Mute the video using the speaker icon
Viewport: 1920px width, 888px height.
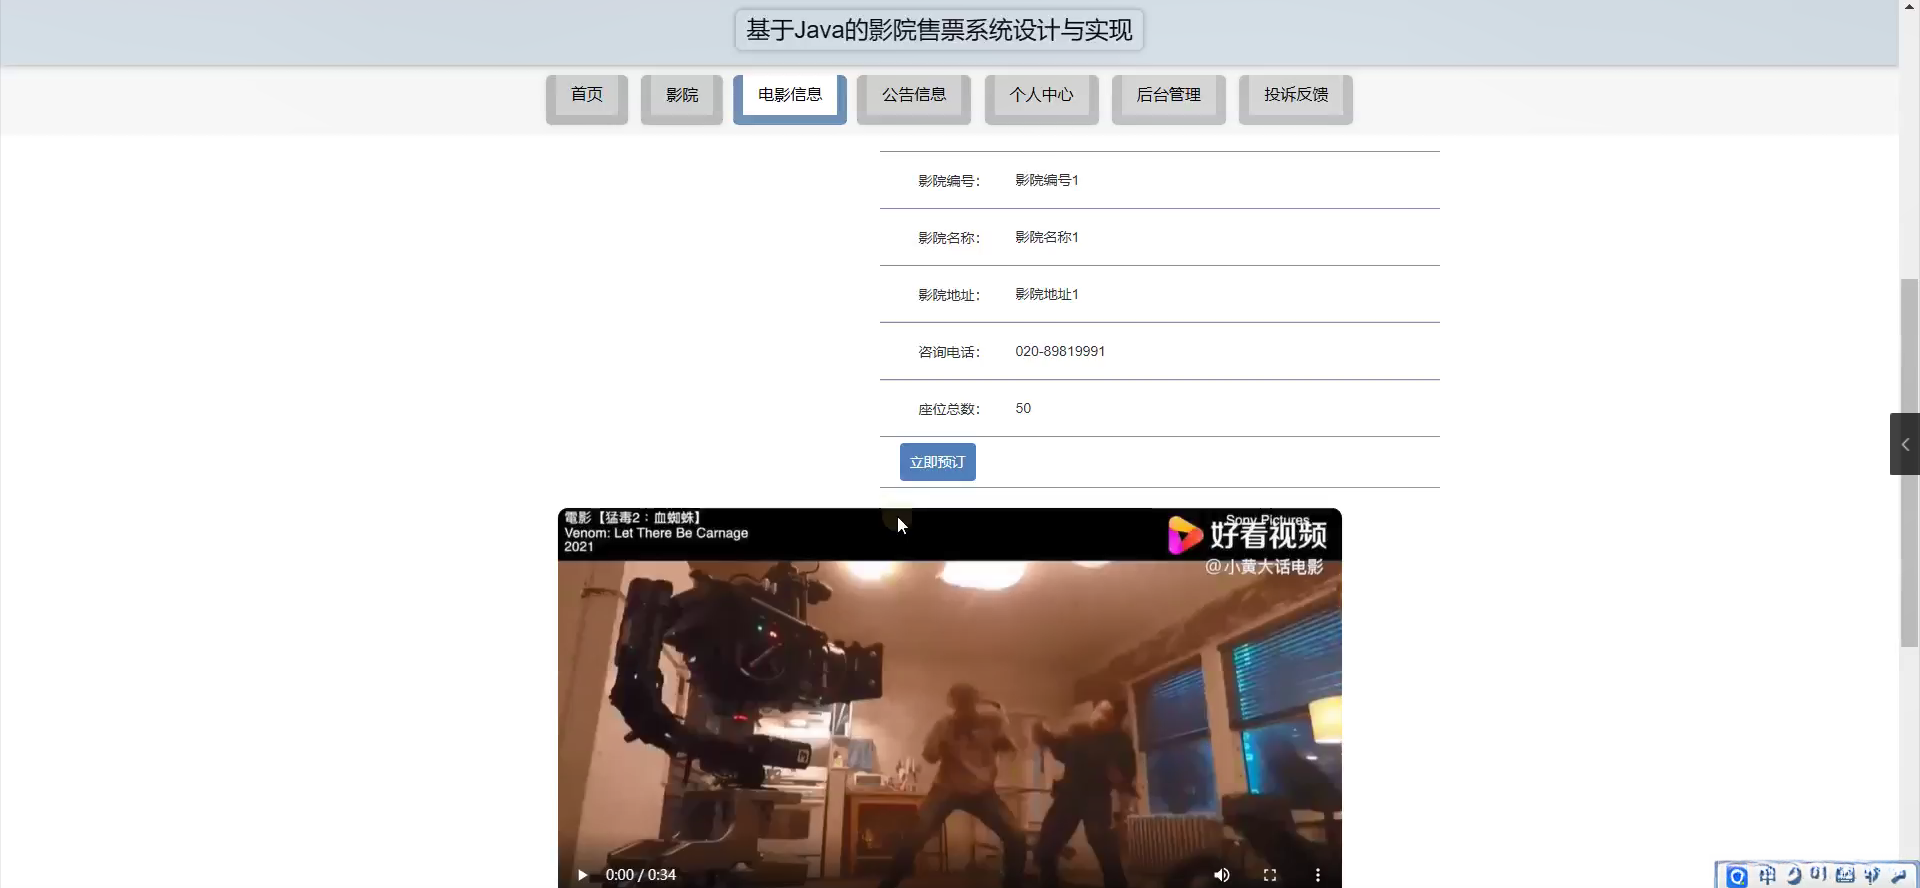(1222, 875)
